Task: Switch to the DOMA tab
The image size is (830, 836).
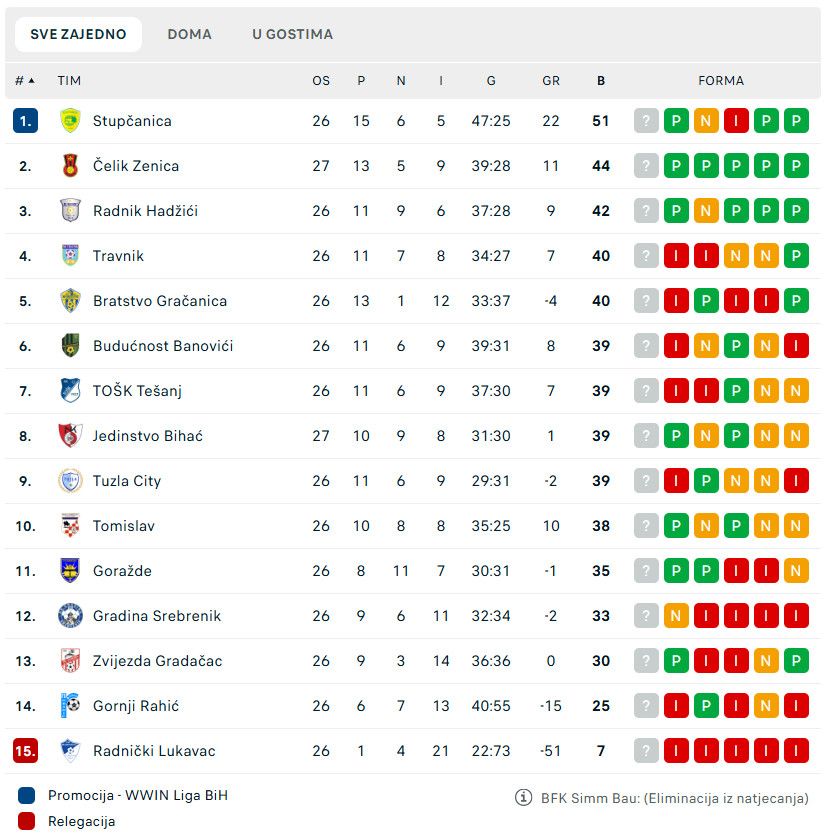Action: 189,34
